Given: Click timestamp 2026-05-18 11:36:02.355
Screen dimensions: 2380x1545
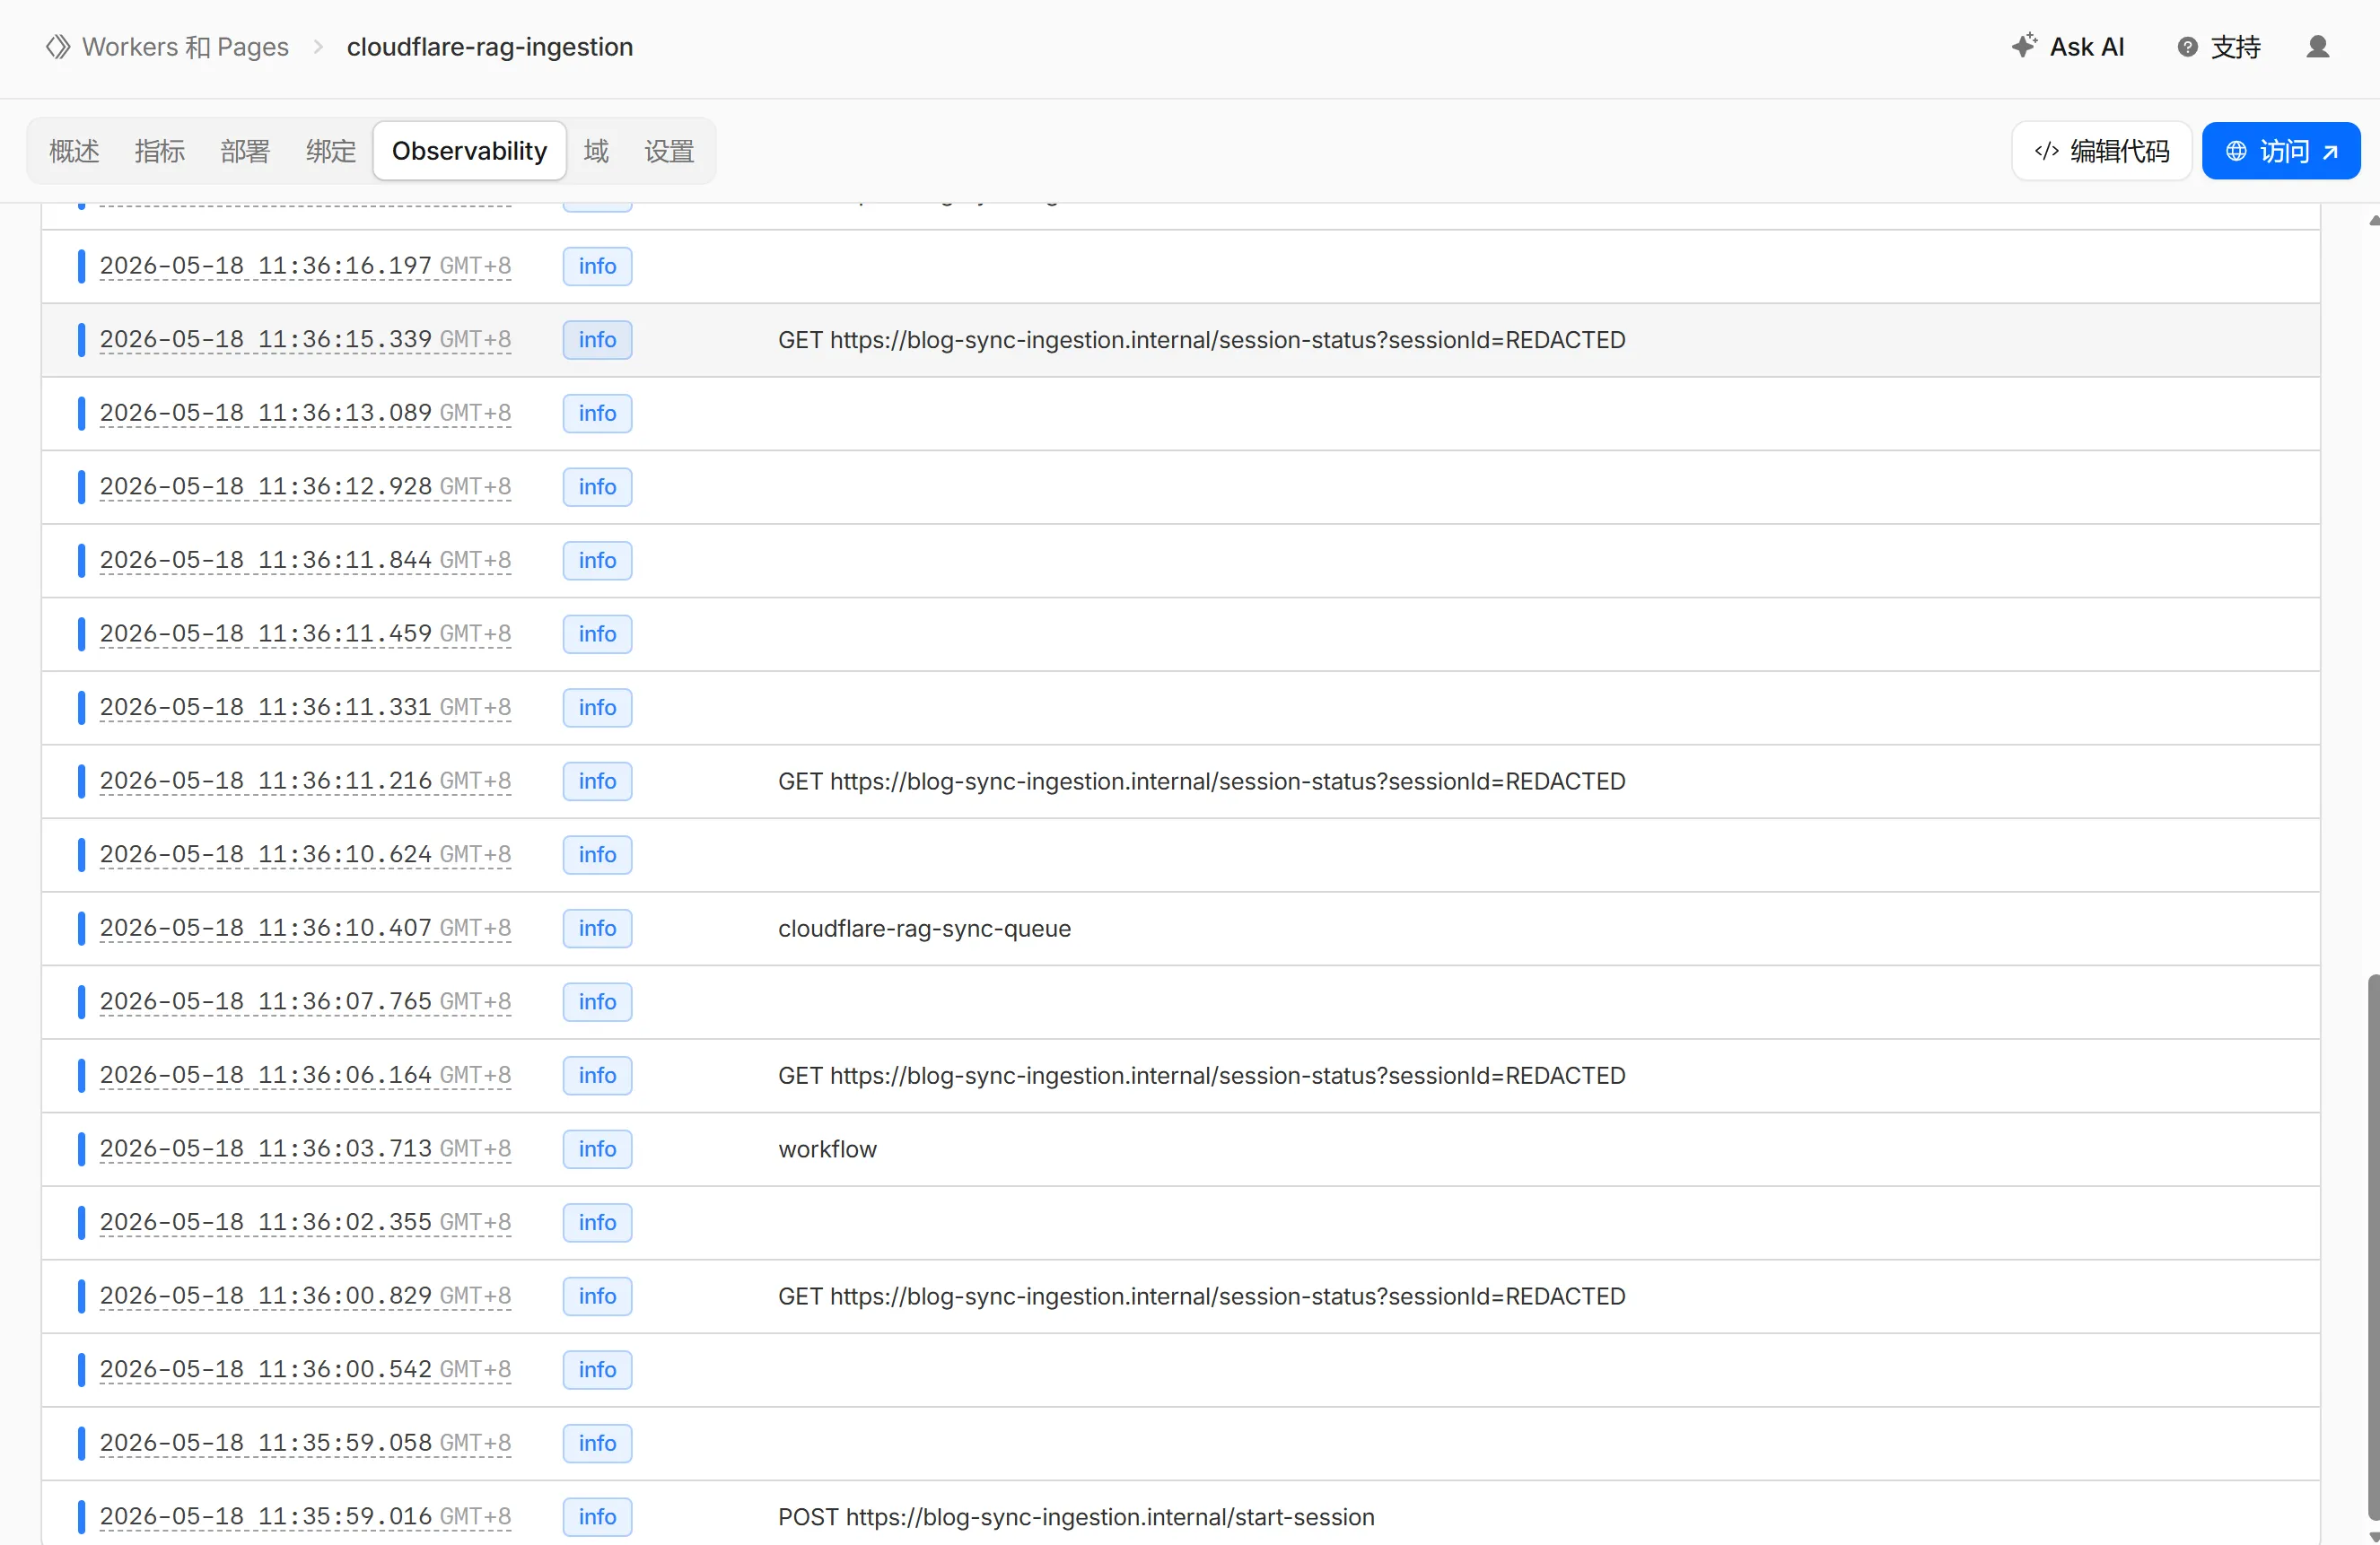Looking at the screenshot, I should click(x=305, y=1222).
